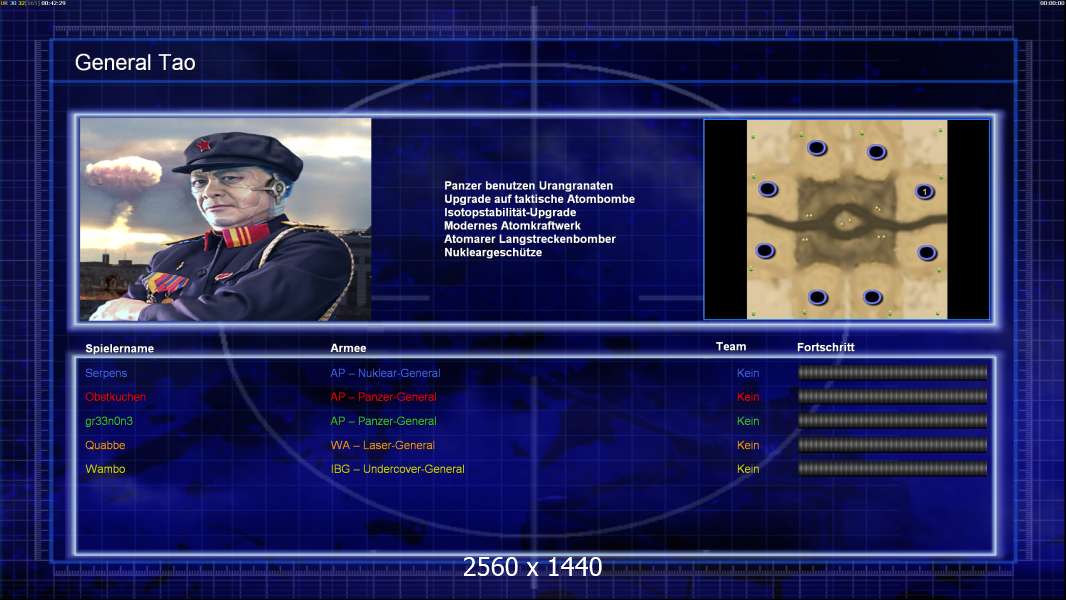This screenshot has width=1066, height=600.
Task: Click the Quabbe loading progress bar
Action: click(x=892, y=445)
